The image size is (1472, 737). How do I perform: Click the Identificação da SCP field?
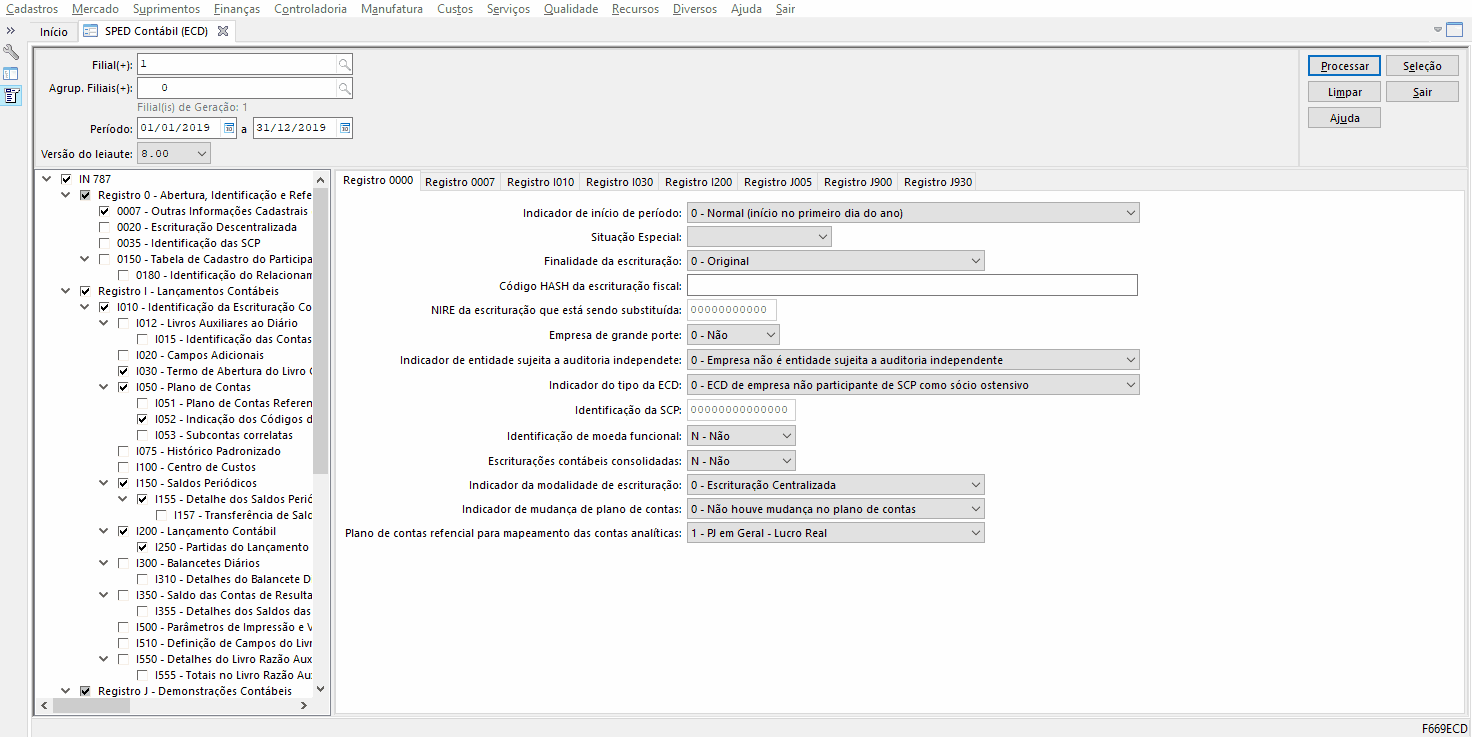pos(741,410)
